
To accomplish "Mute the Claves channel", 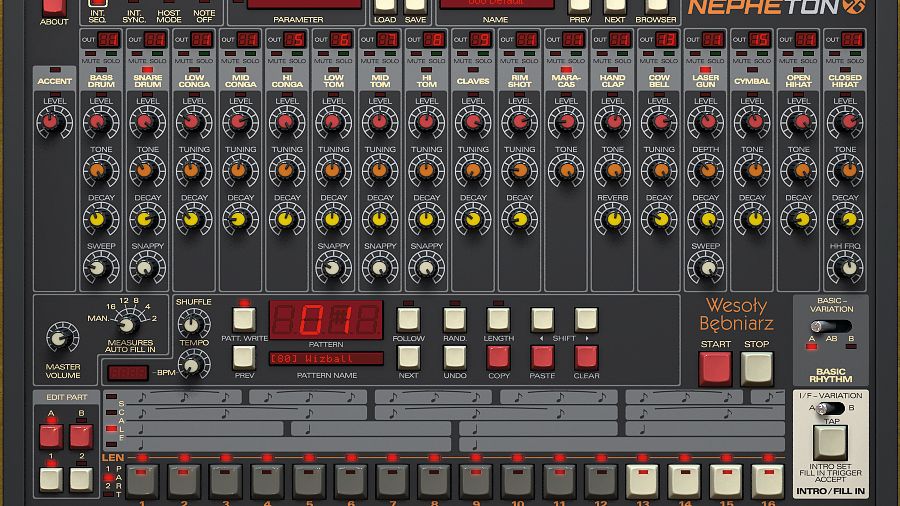I will pyautogui.click(x=463, y=54).
